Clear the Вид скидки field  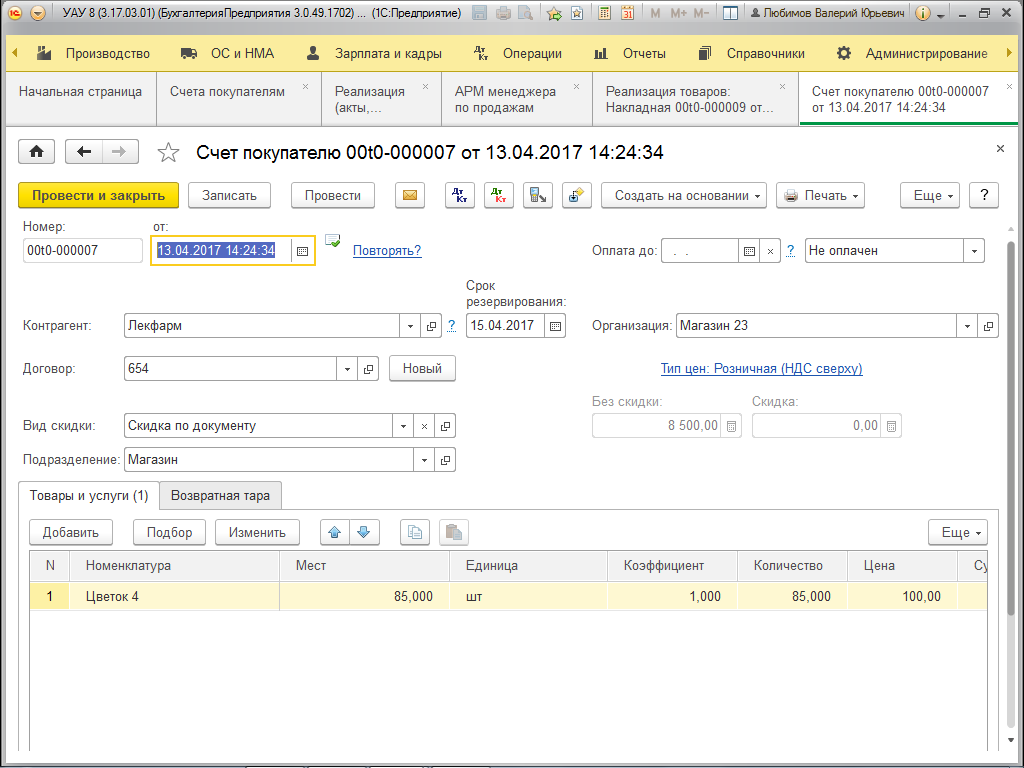(424, 426)
